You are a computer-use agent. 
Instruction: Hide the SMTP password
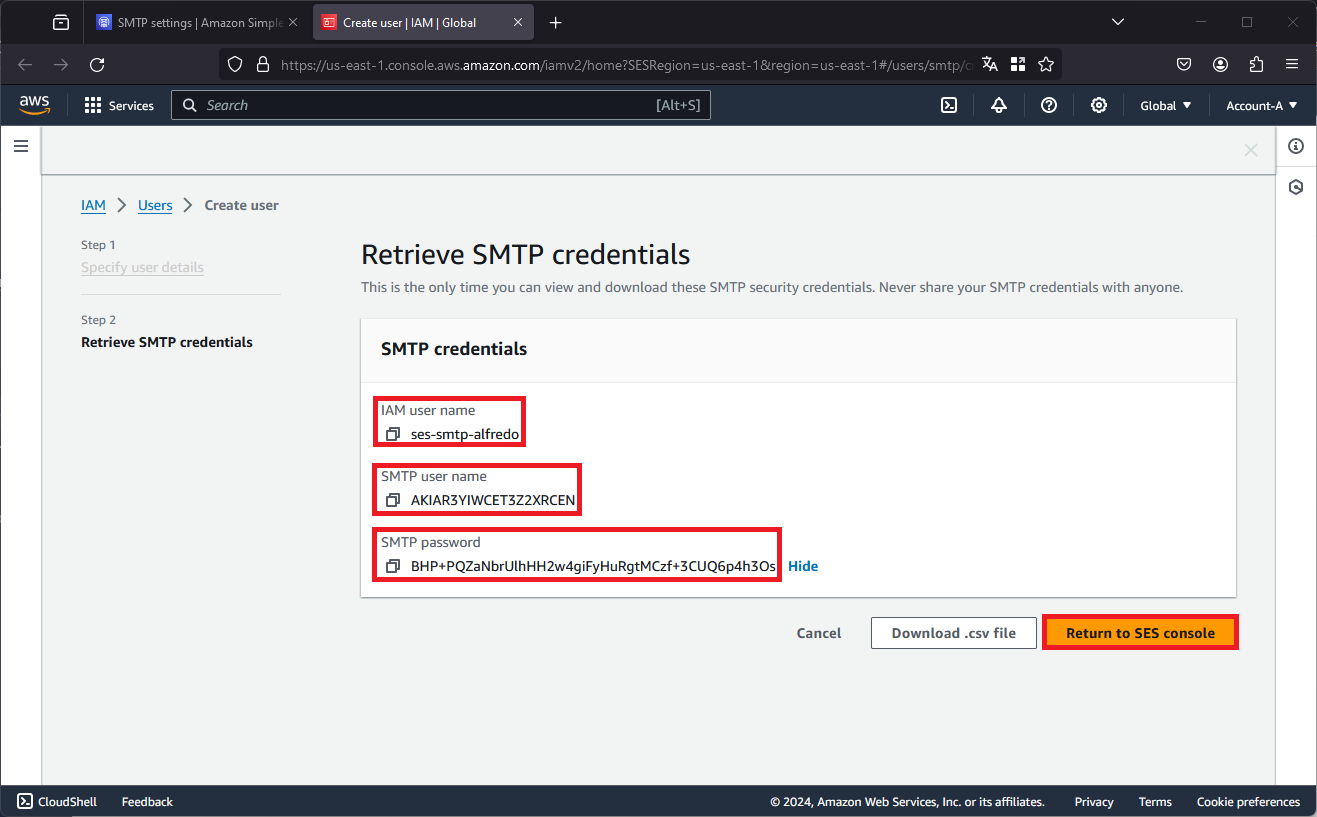(x=803, y=566)
